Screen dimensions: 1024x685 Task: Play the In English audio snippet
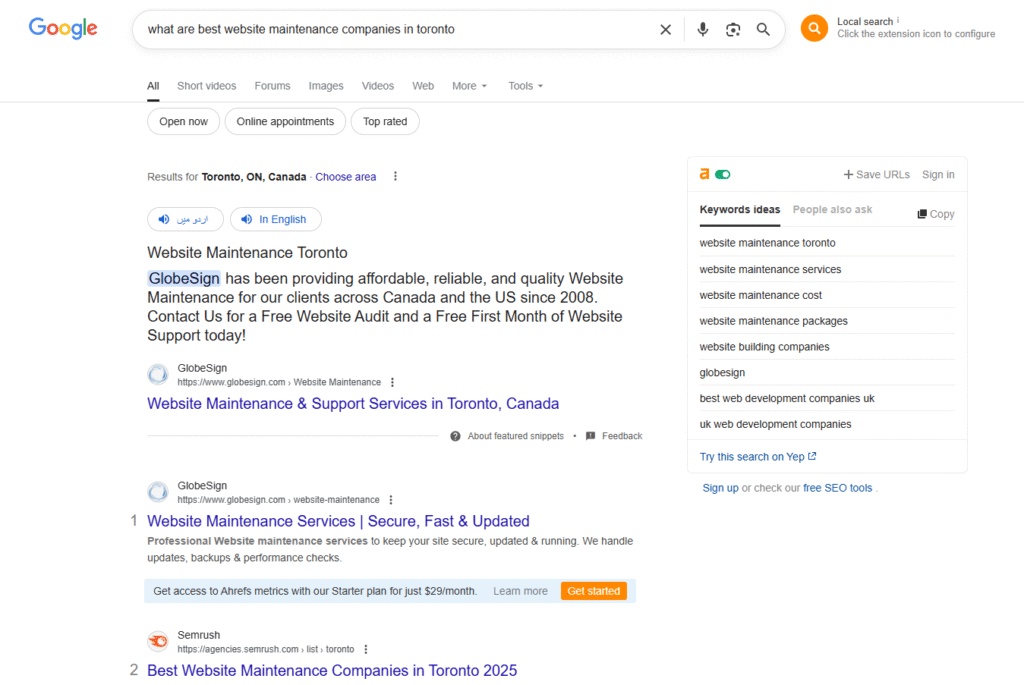(x=275, y=219)
